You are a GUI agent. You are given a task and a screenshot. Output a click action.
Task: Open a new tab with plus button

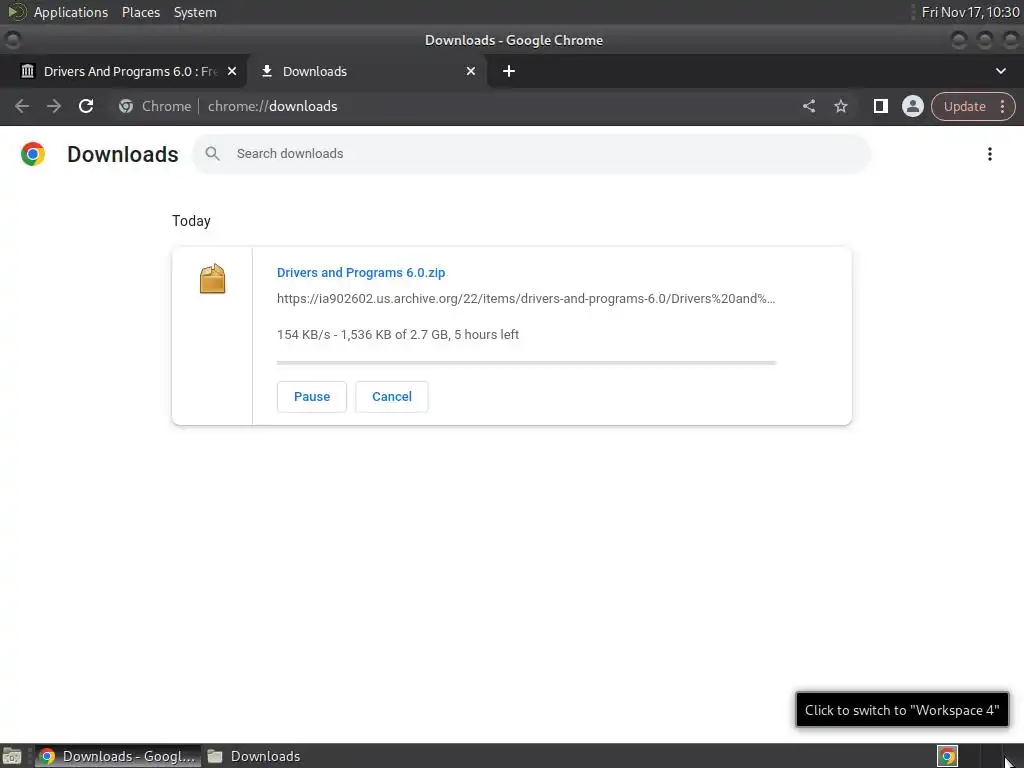tap(509, 71)
